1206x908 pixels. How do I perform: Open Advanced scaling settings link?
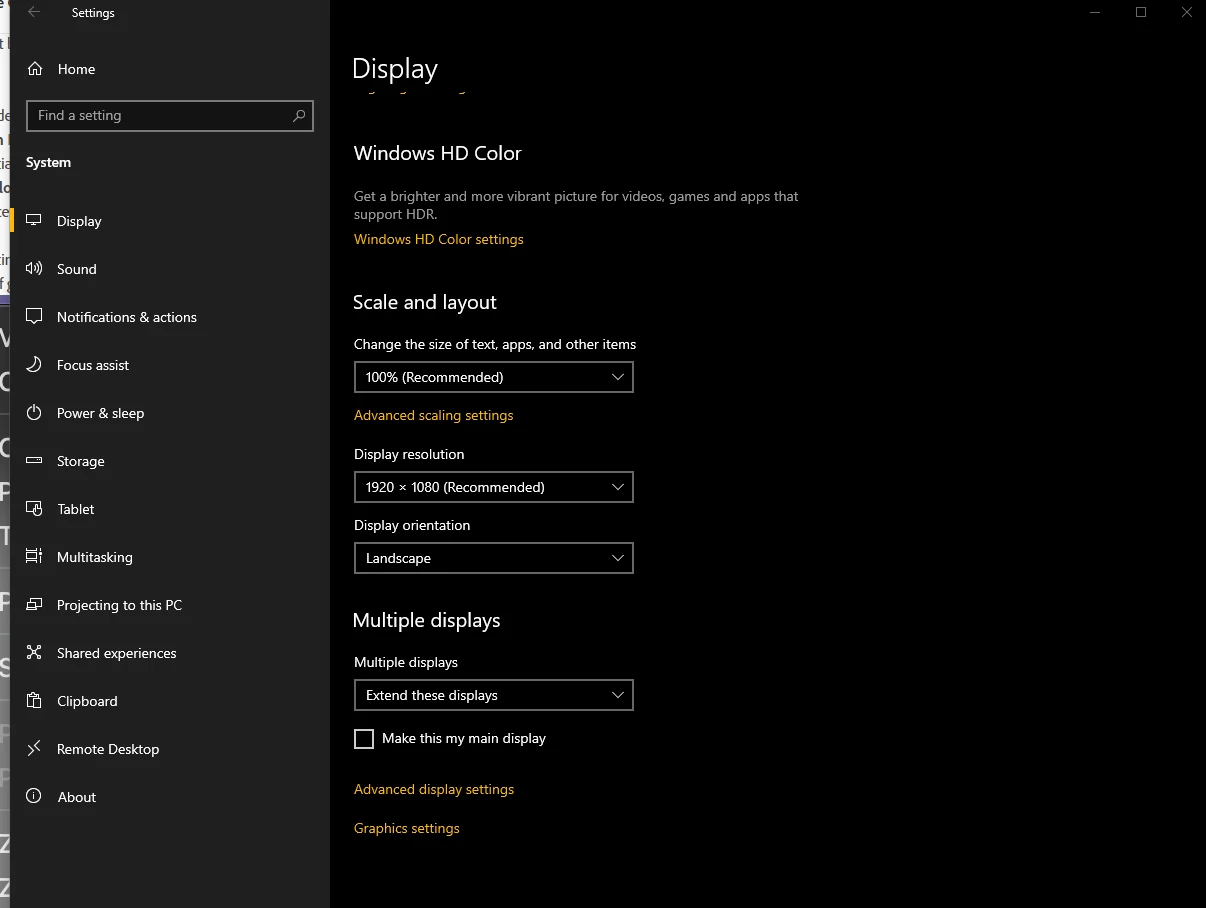[434, 415]
